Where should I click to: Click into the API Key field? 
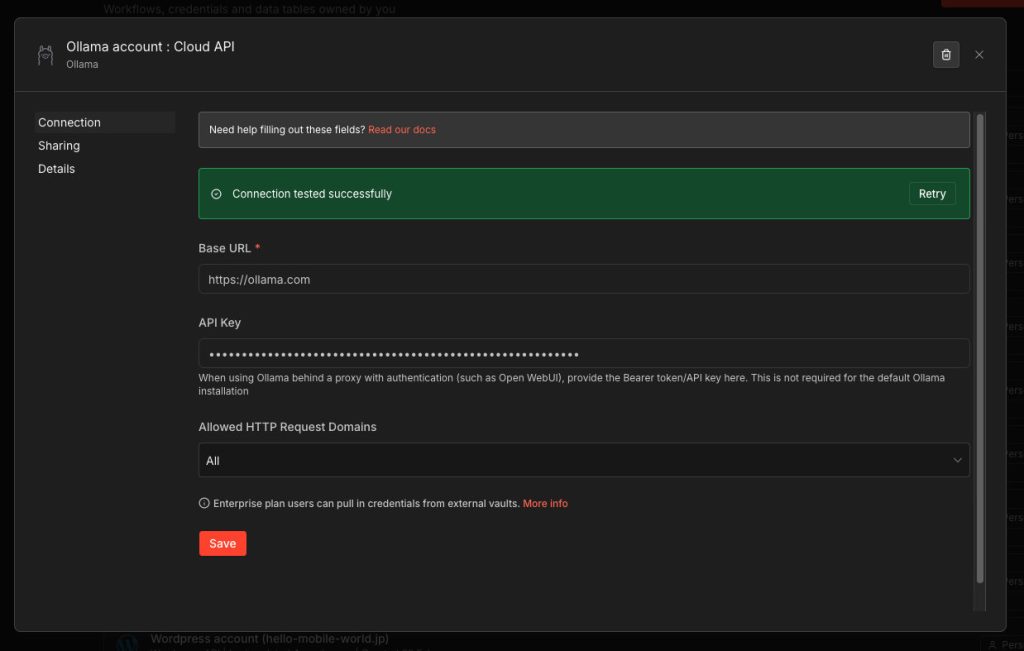[x=583, y=354]
